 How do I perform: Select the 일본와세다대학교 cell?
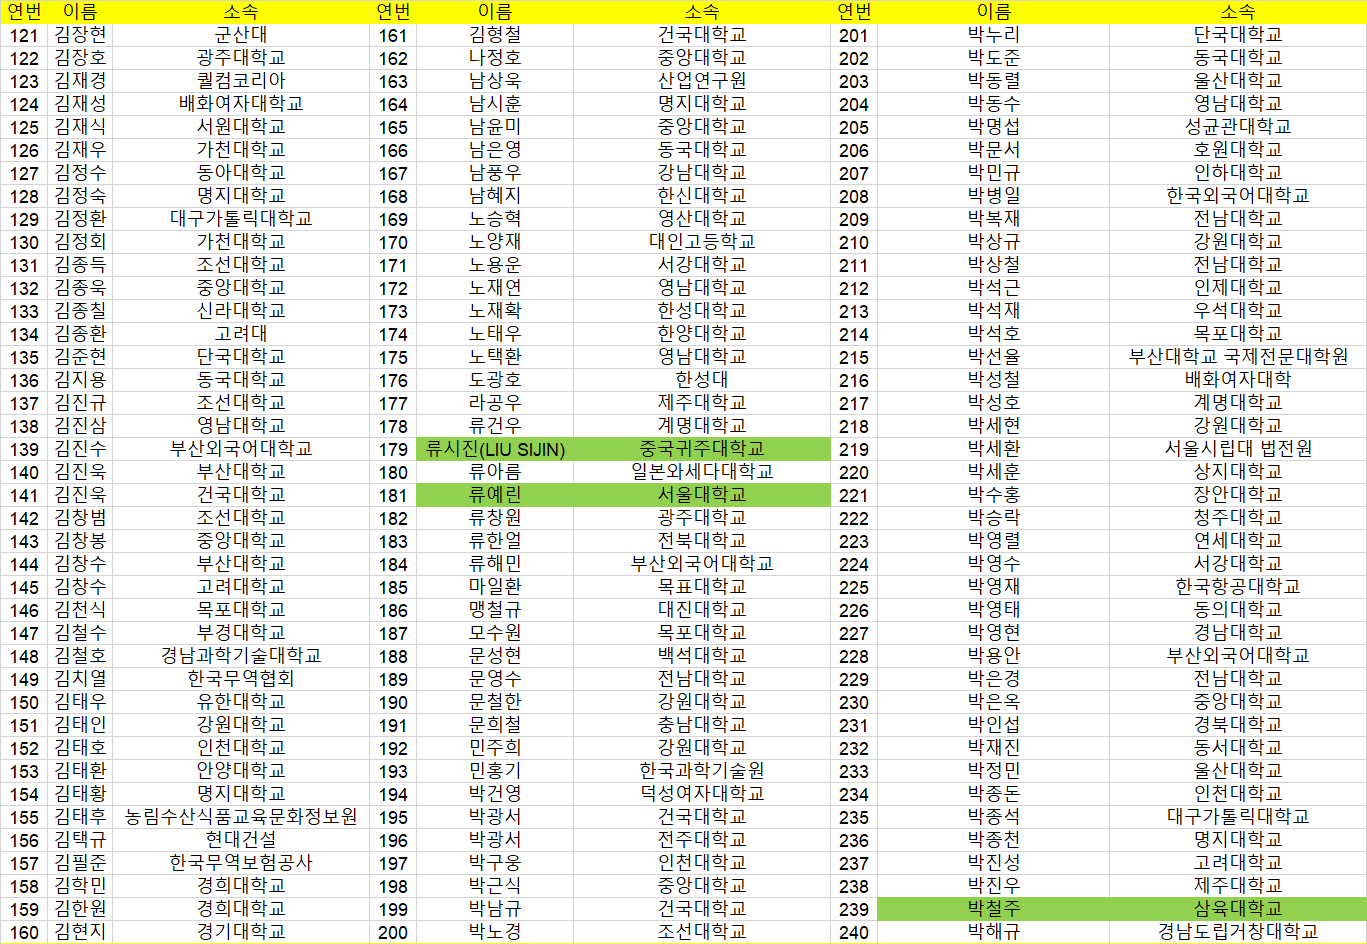(x=702, y=472)
